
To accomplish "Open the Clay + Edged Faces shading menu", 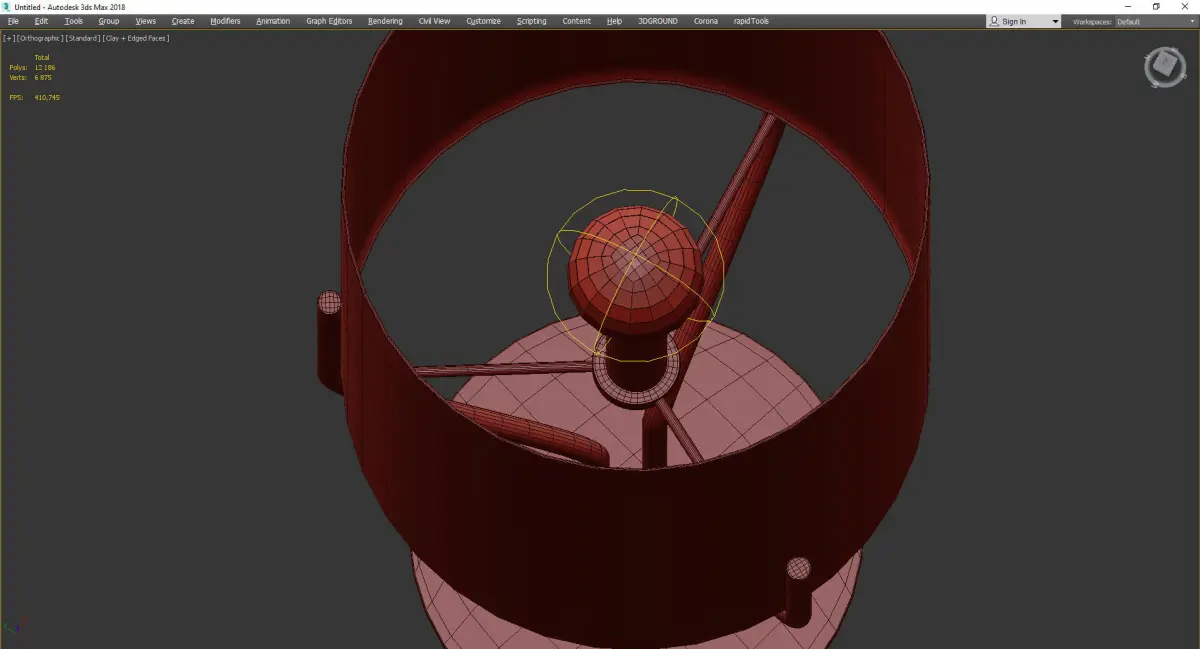I will coord(135,38).
